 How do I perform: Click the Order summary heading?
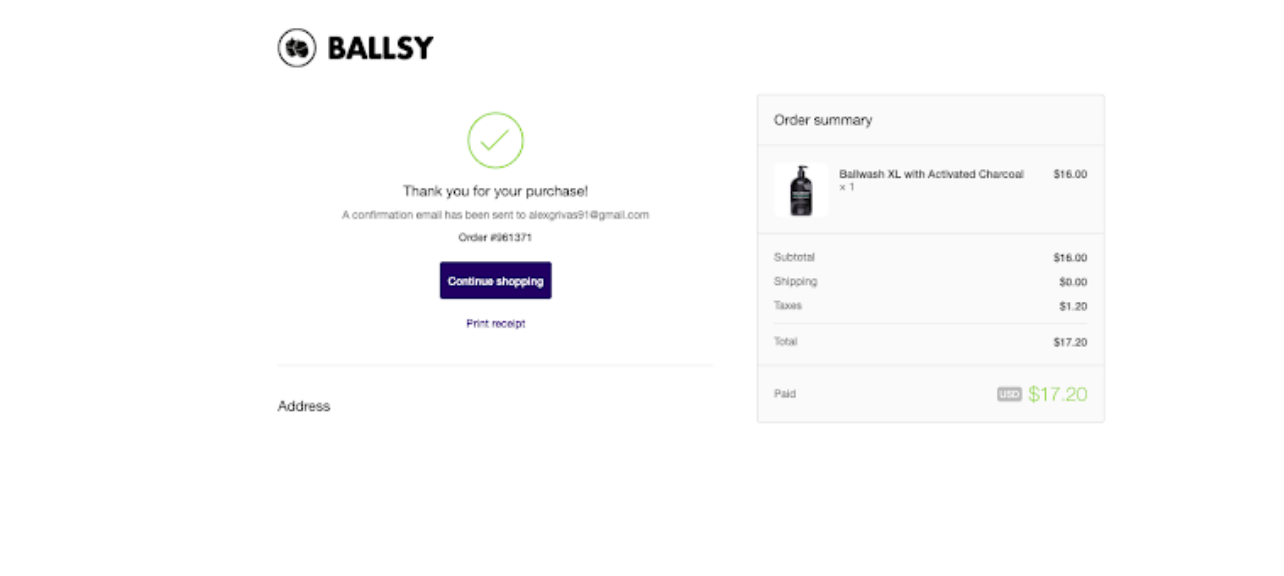point(823,120)
